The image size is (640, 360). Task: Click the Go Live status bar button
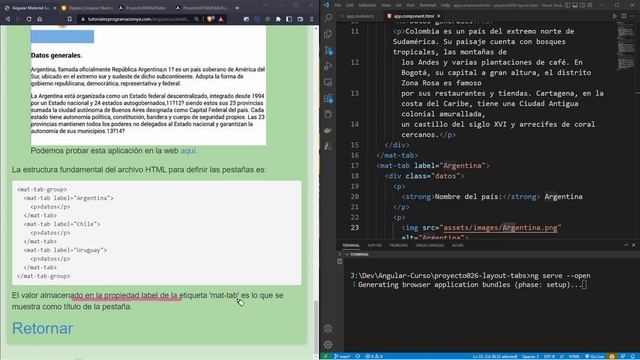(595, 356)
